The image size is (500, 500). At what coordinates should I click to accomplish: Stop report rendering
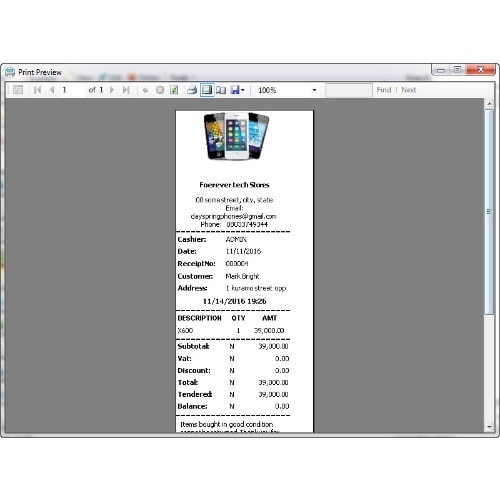(x=160, y=90)
